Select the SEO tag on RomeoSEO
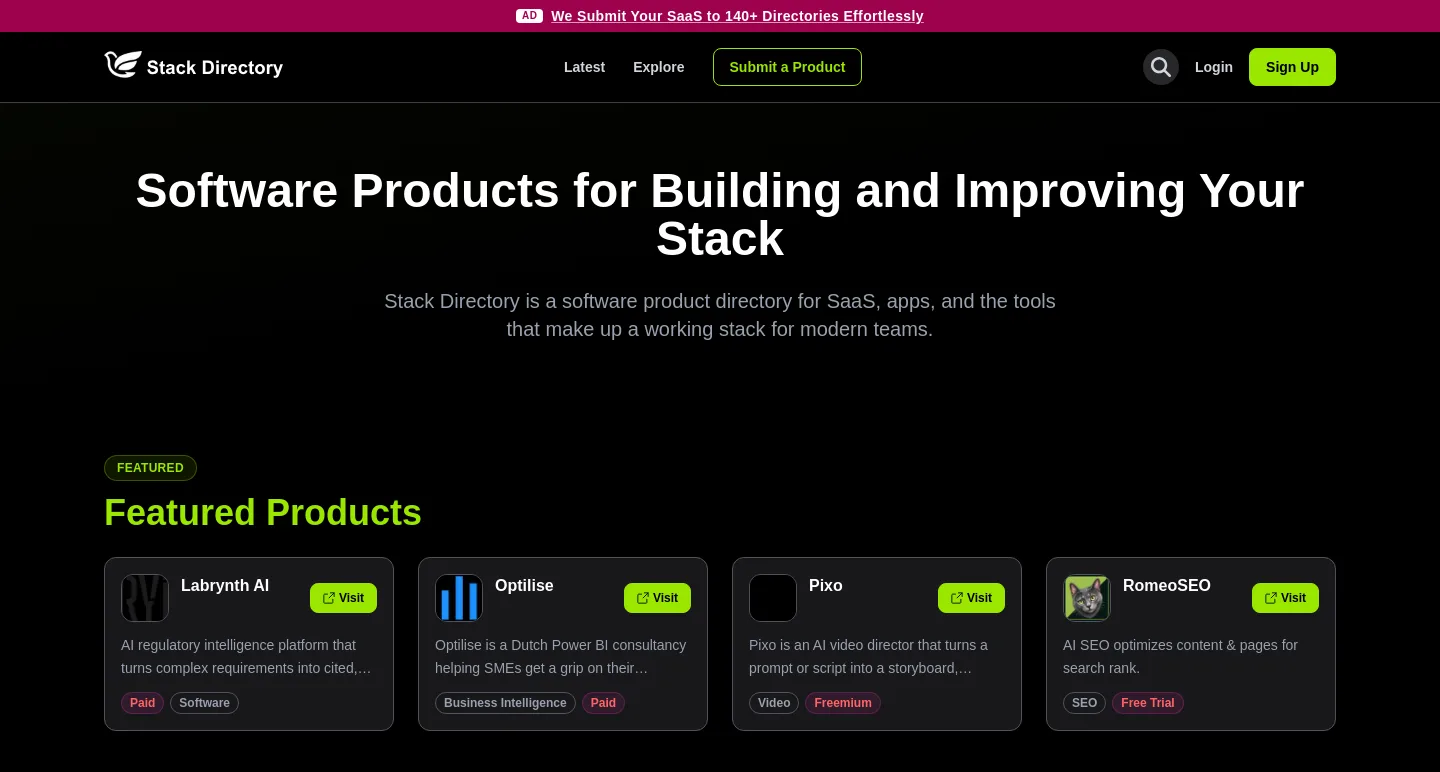This screenshot has width=1440, height=772. pyautogui.click(x=1084, y=703)
